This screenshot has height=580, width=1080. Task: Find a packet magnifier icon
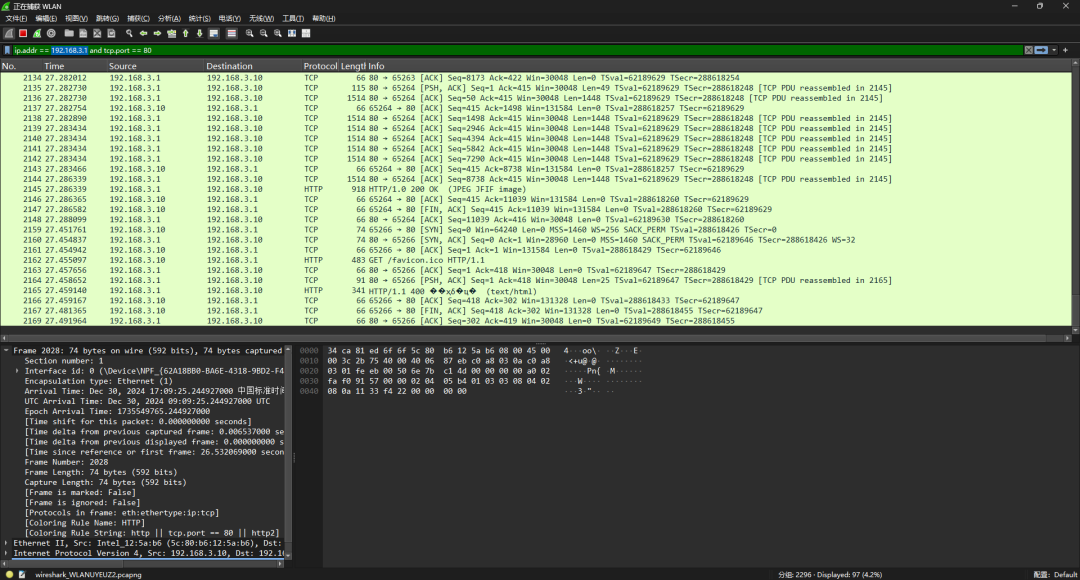click(129, 33)
